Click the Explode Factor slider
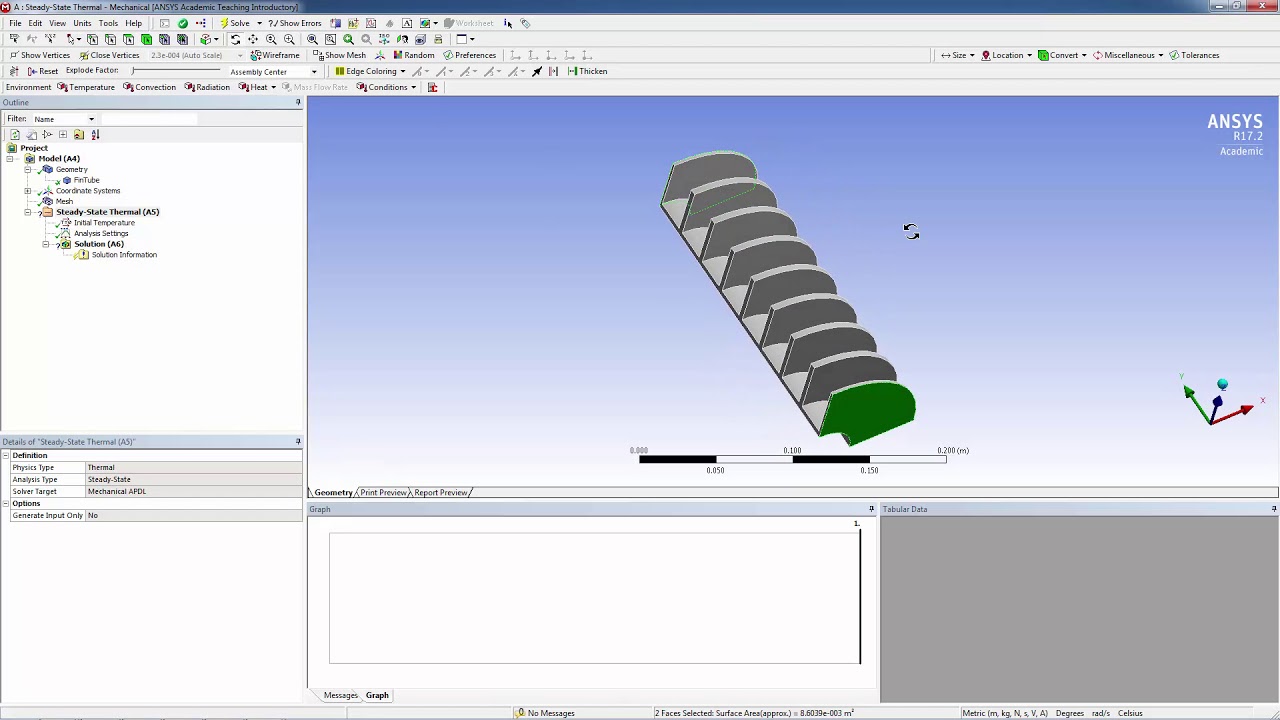This screenshot has width=1280, height=720. click(x=175, y=71)
